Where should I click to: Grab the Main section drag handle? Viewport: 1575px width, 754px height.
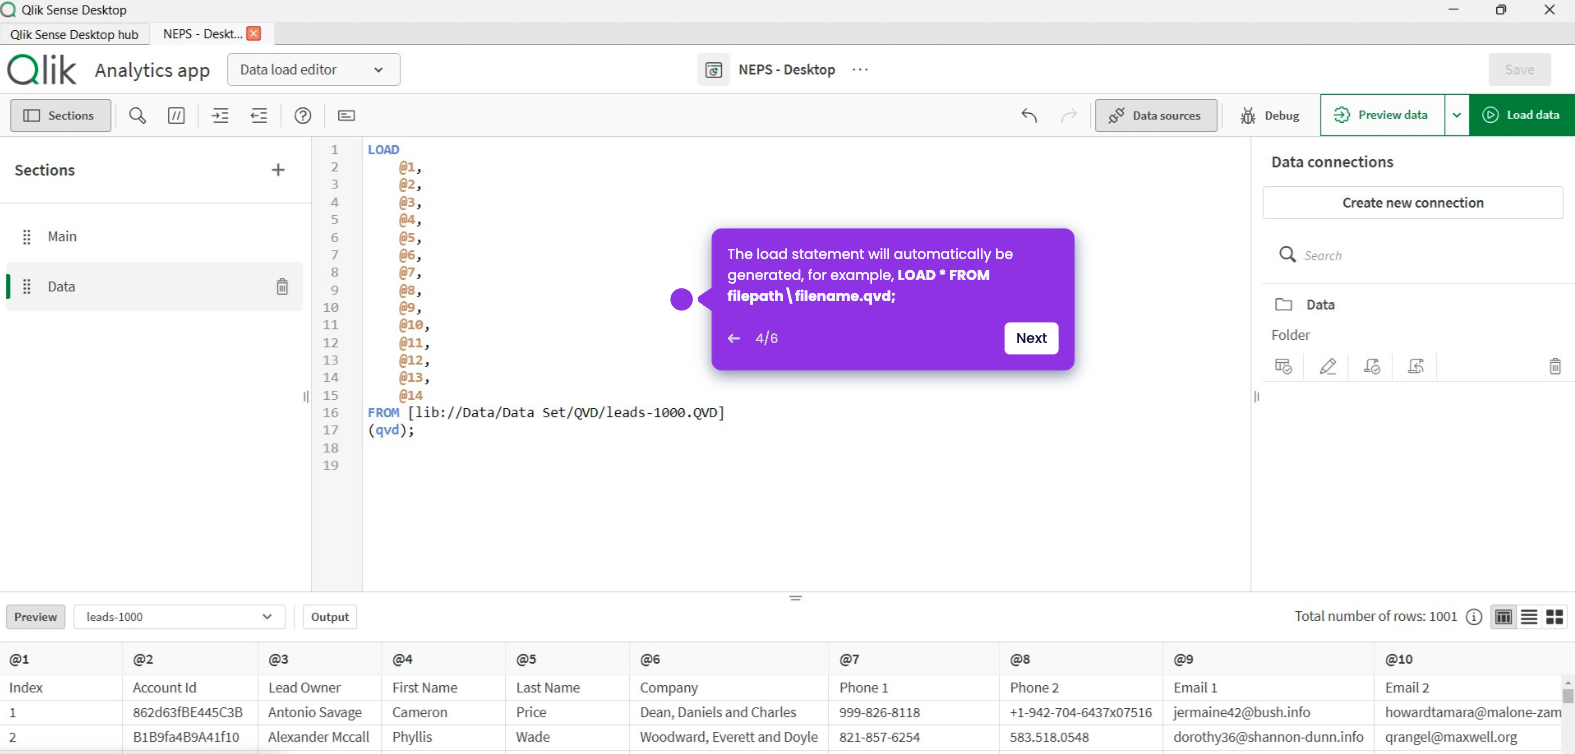[27, 237]
